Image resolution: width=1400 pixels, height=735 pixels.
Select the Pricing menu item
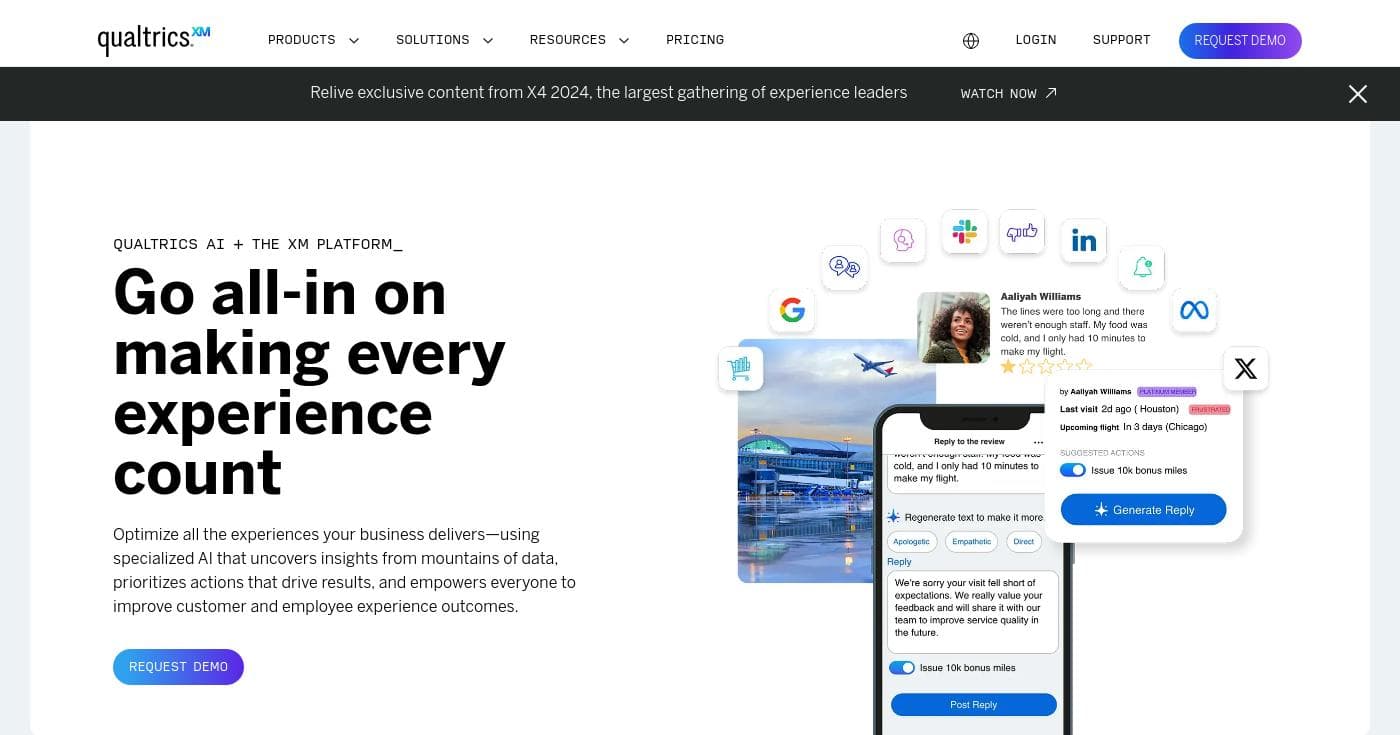[695, 40]
